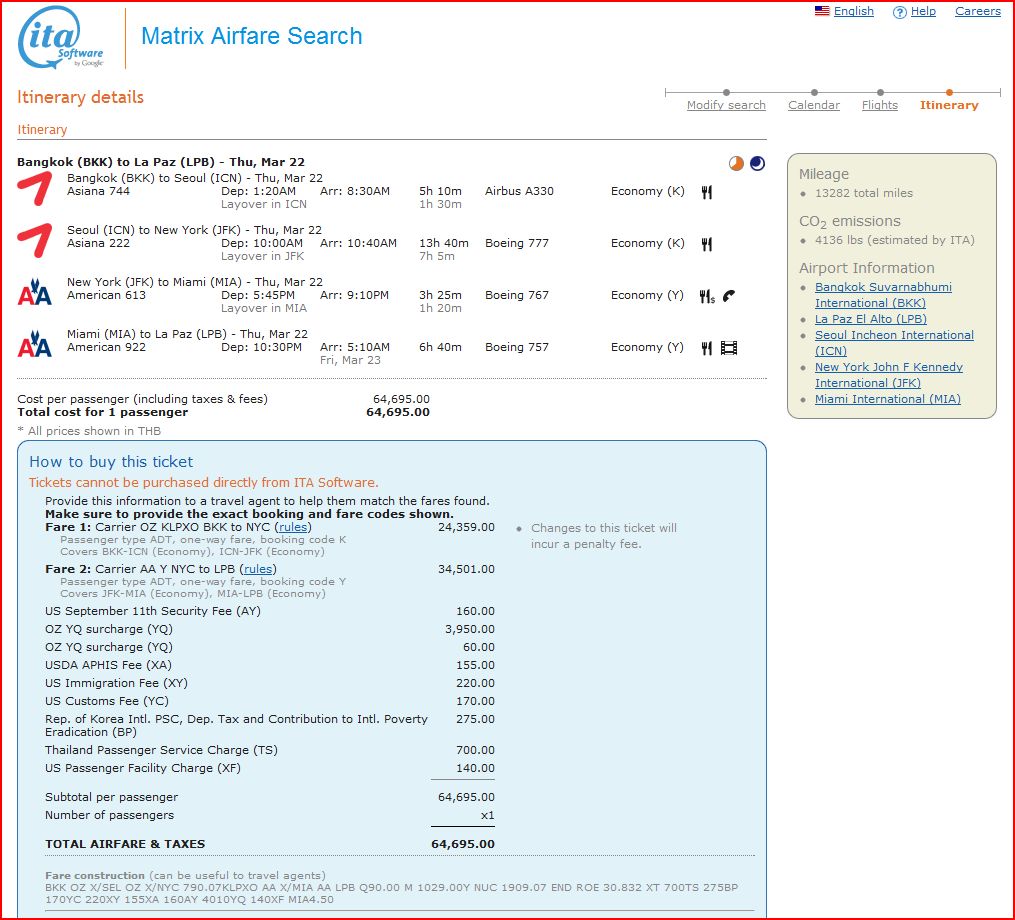Click the ITA Software logo
The height and width of the screenshot is (920, 1015).
pos(61,38)
